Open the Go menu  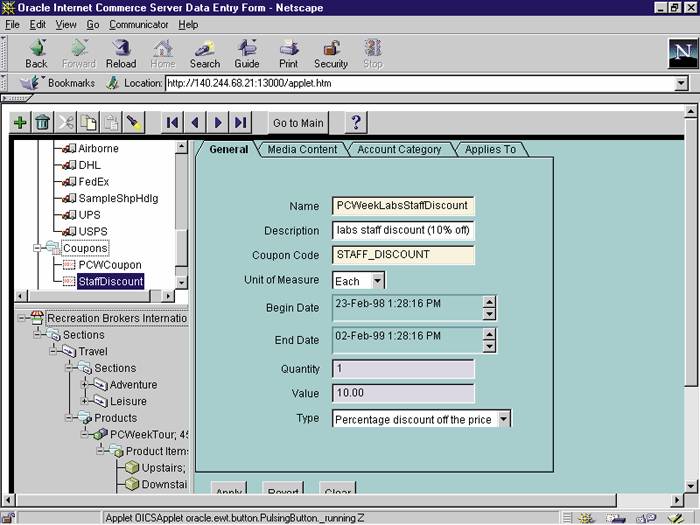pyautogui.click(x=93, y=25)
